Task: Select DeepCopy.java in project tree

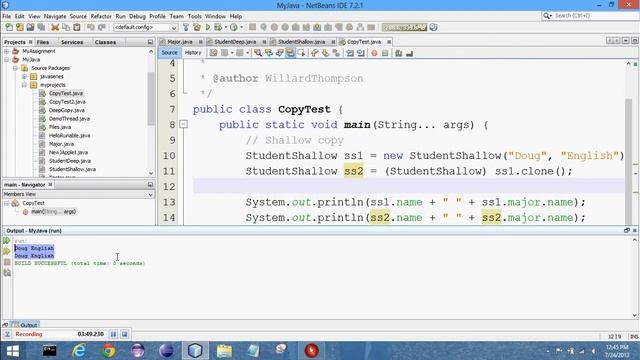Action: [x=67, y=110]
